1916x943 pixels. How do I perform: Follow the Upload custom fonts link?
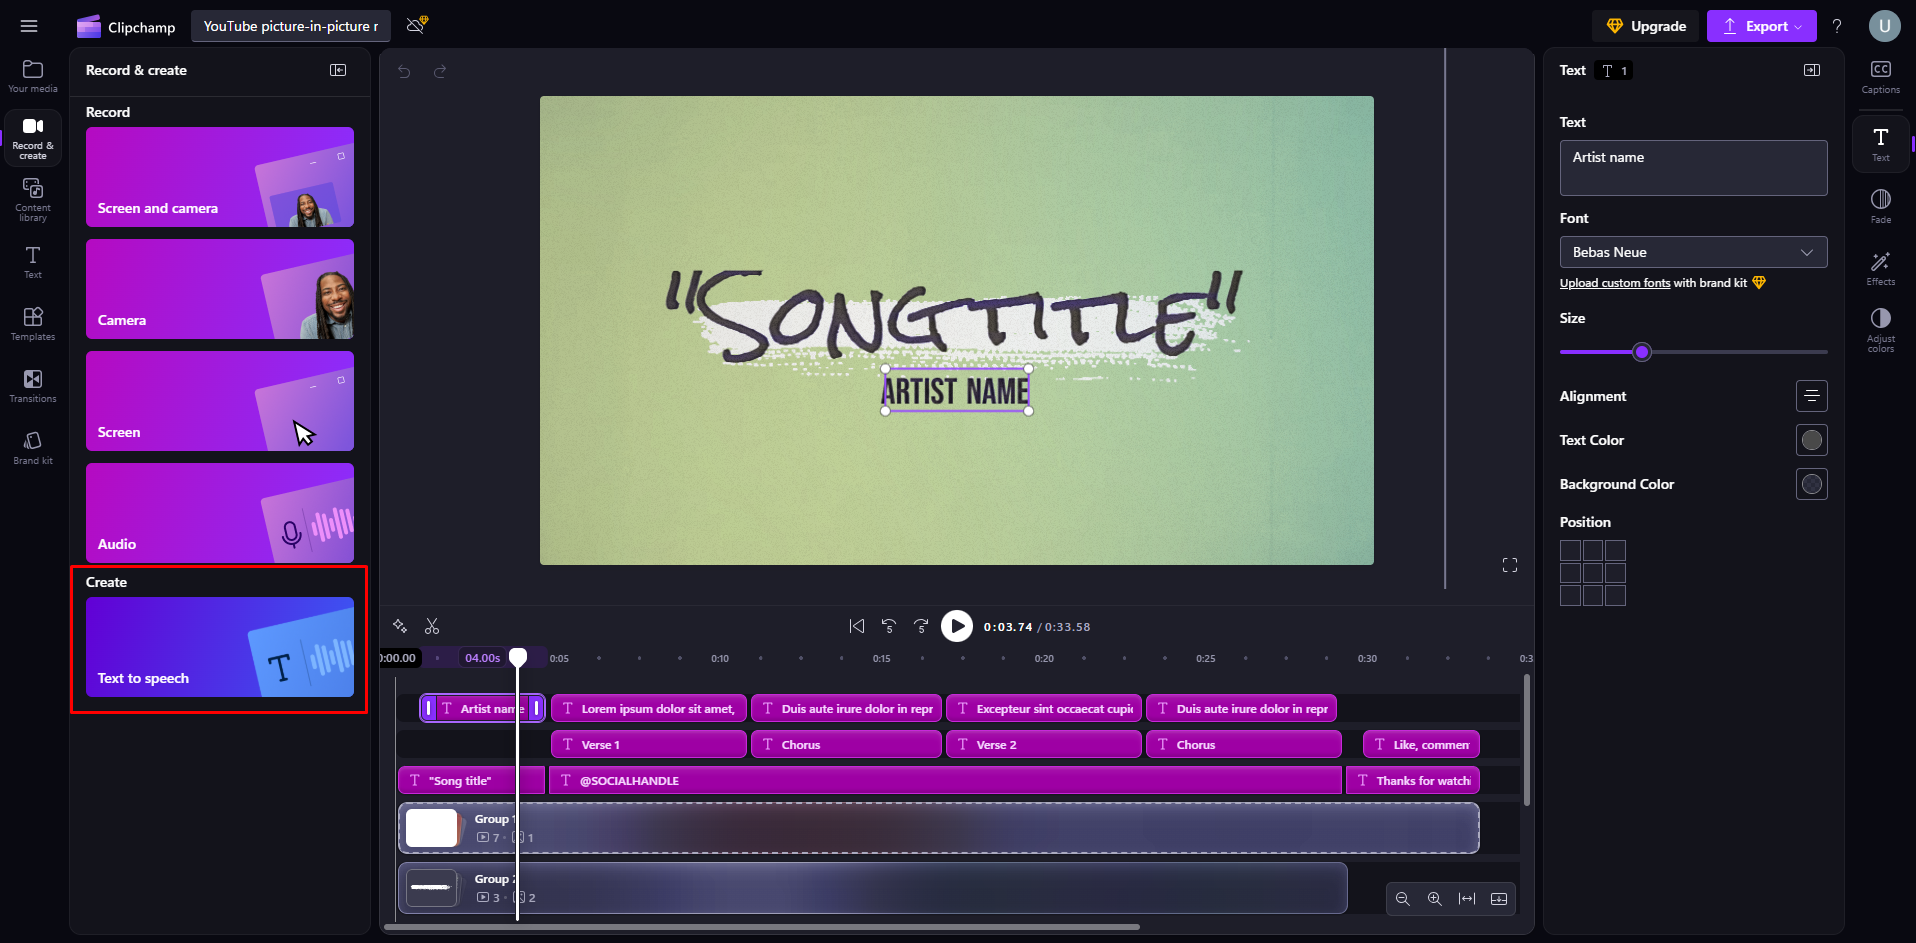1615,283
